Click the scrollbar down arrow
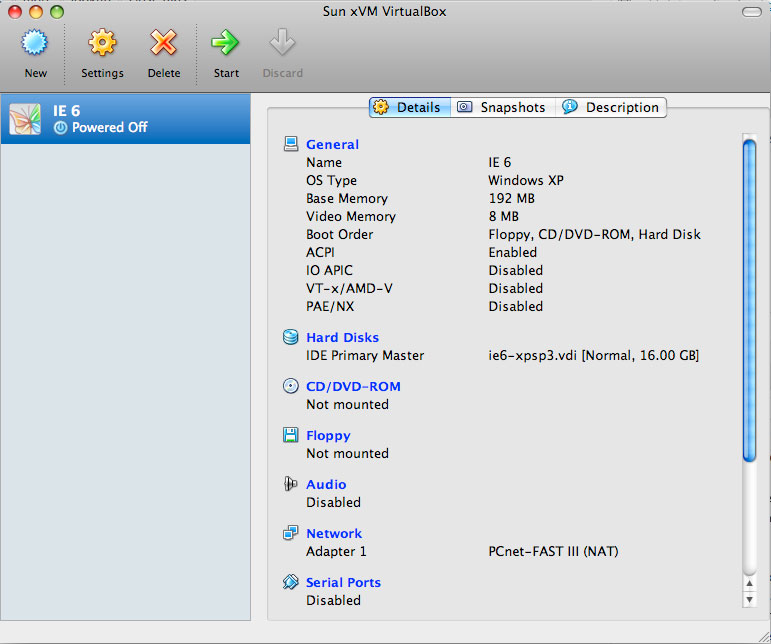 (749, 599)
